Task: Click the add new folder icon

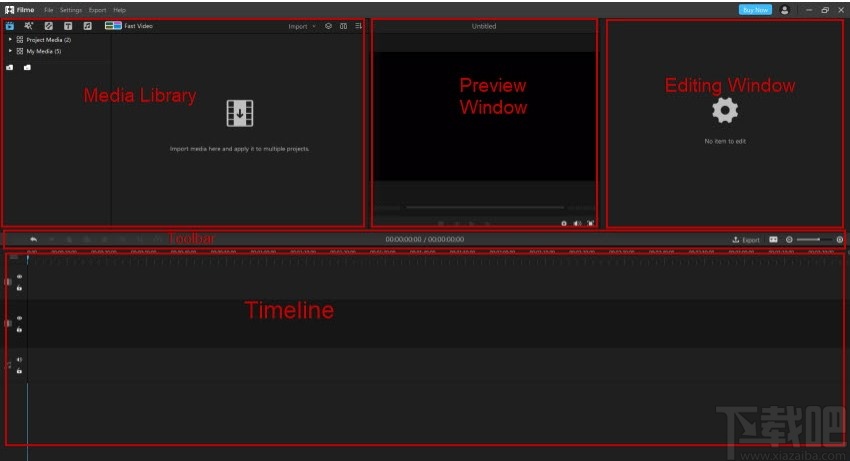Action: click(x=10, y=67)
